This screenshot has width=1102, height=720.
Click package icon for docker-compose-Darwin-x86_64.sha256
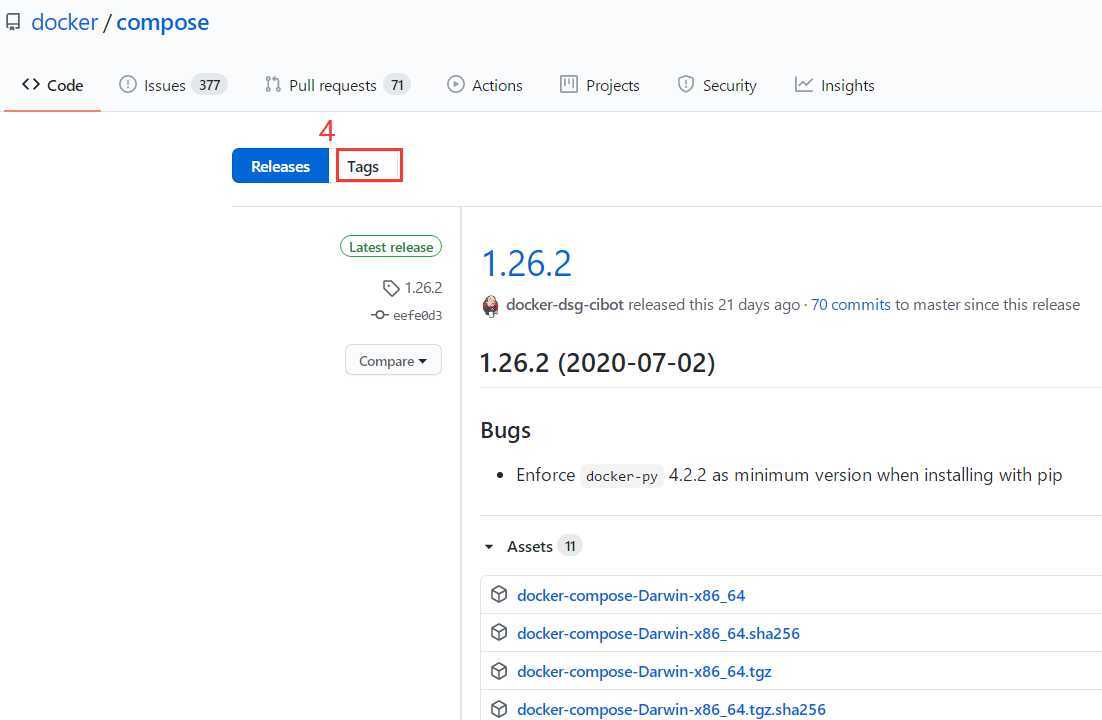499,633
